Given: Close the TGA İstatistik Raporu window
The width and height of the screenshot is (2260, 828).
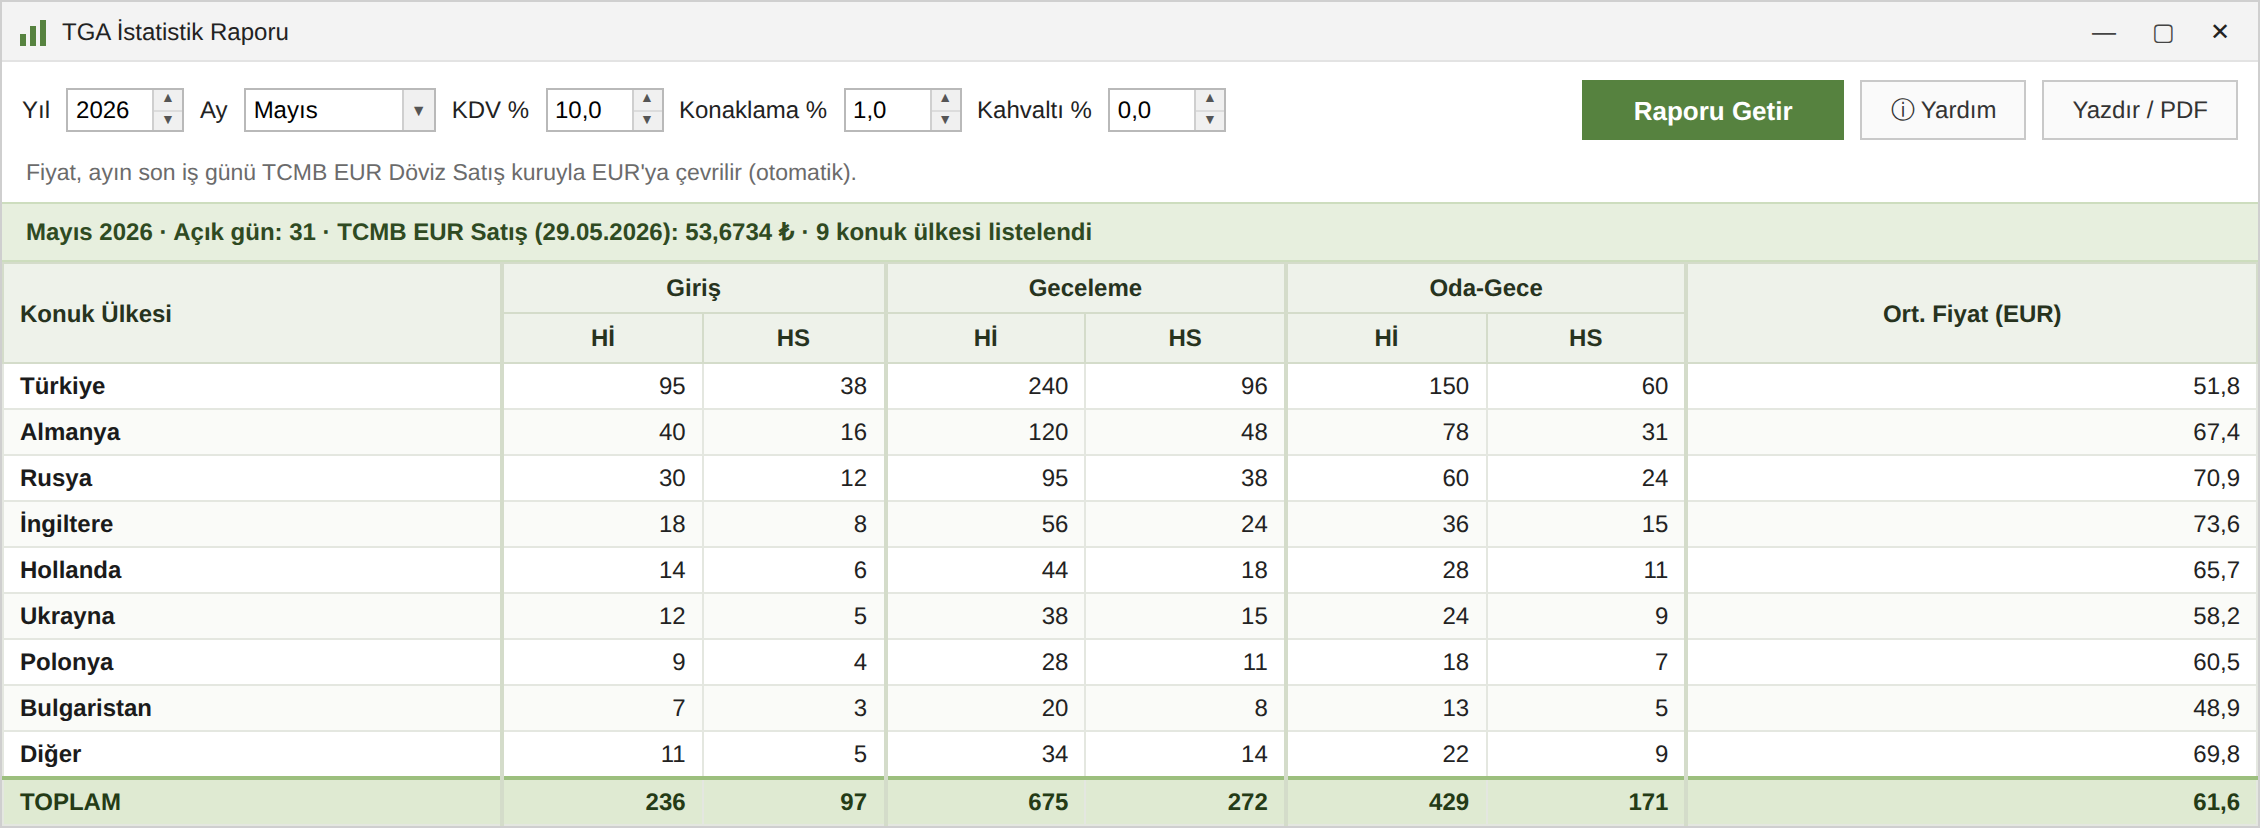Looking at the screenshot, I should pos(2220,32).
